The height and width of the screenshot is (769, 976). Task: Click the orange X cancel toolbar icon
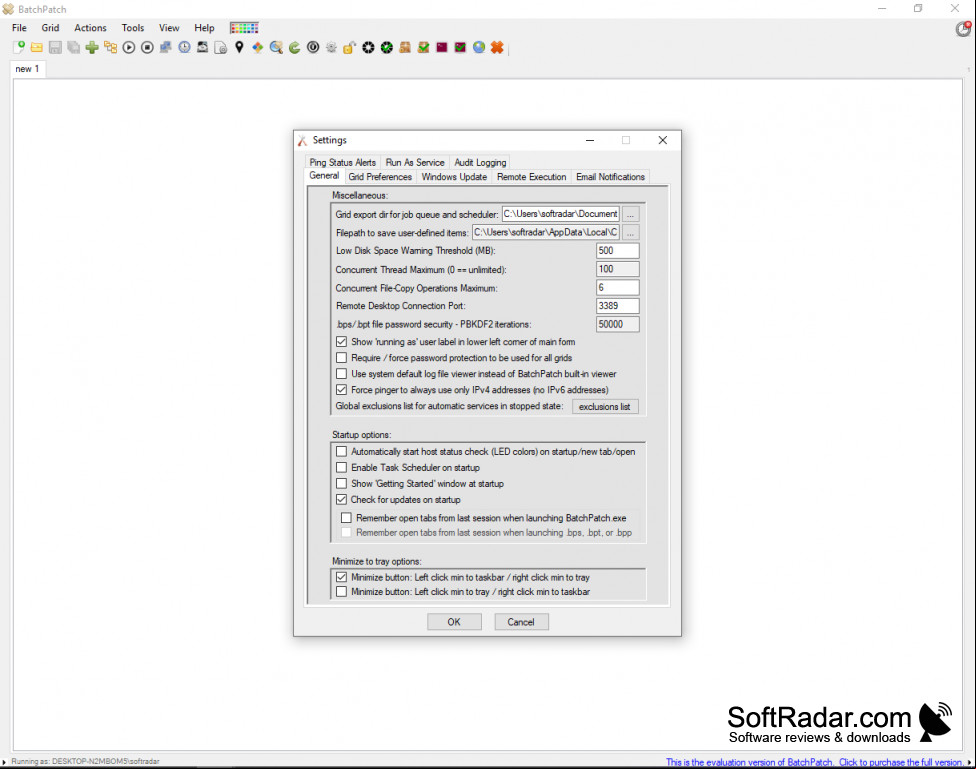point(497,47)
